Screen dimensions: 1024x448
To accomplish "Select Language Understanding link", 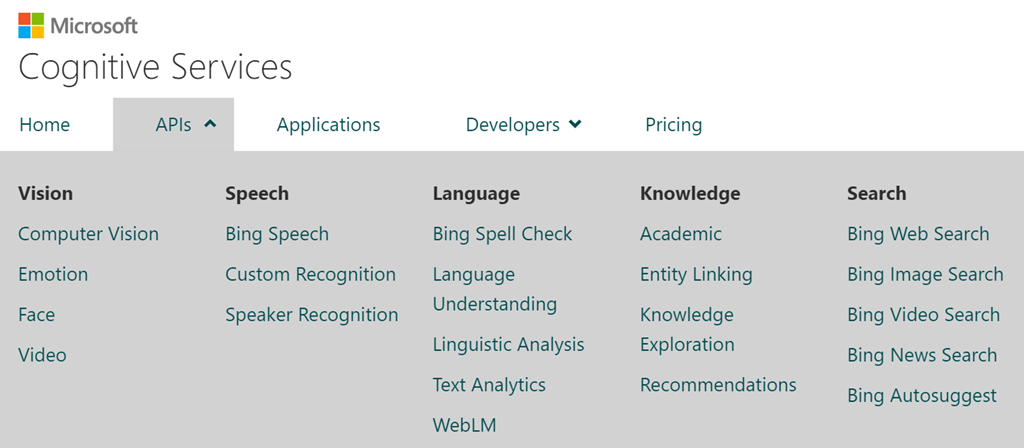I will (x=494, y=289).
